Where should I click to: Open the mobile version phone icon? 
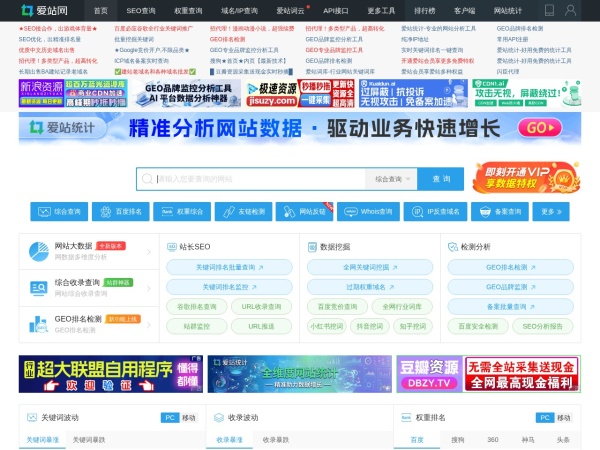(x=549, y=10)
